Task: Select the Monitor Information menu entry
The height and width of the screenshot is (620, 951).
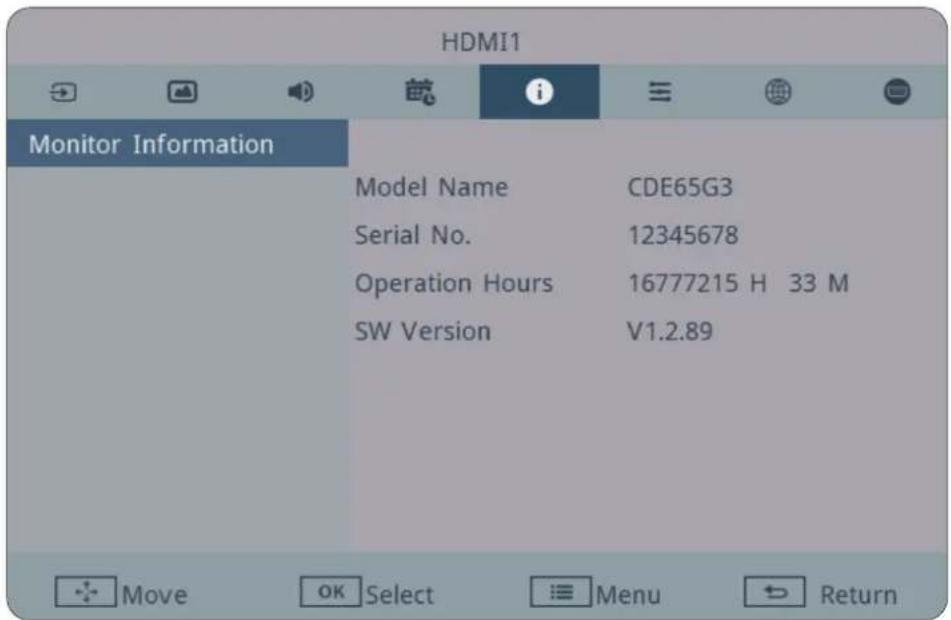Action: pos(177,143)
